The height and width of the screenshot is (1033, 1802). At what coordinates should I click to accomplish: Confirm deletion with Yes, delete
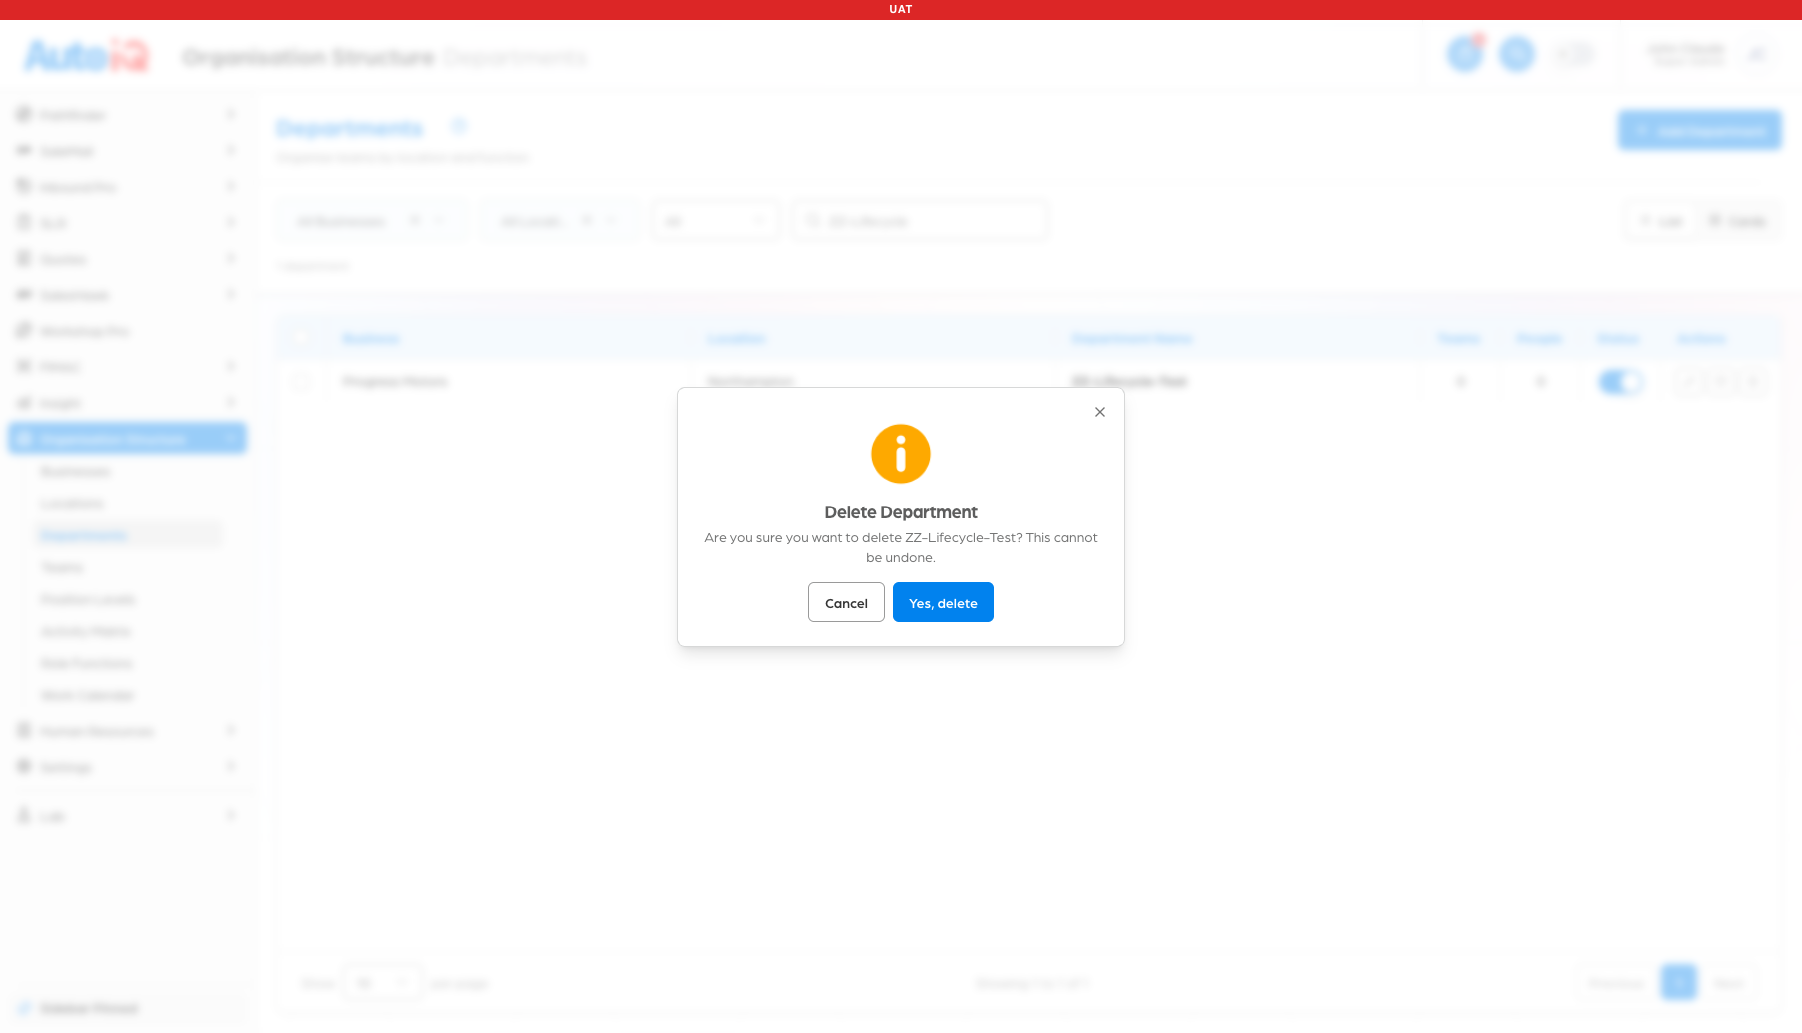click(x=943, y=602)
